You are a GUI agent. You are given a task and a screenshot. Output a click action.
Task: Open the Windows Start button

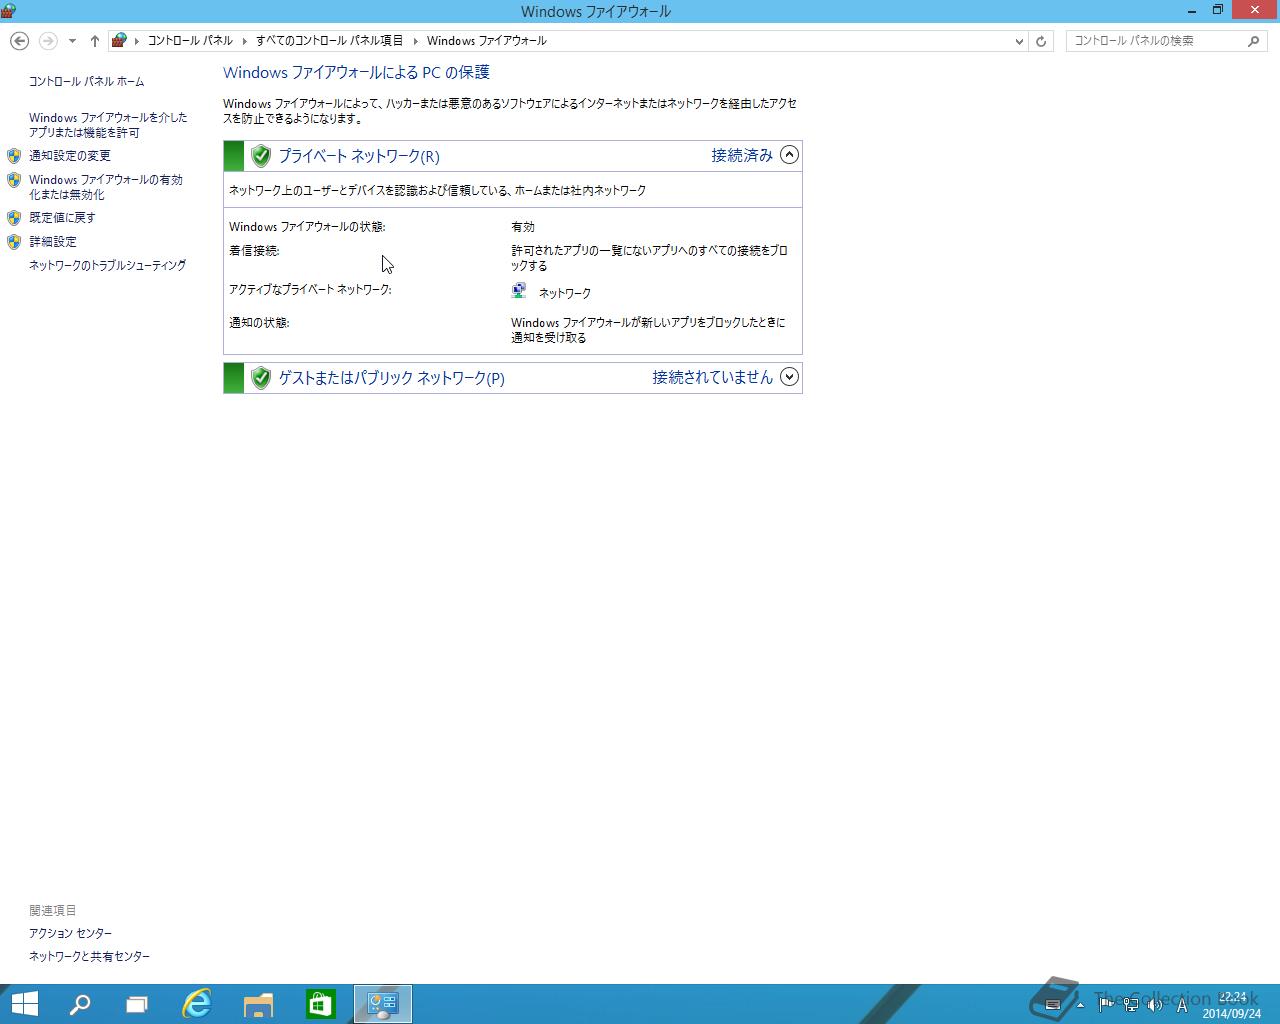click(x=25, y=1004)
